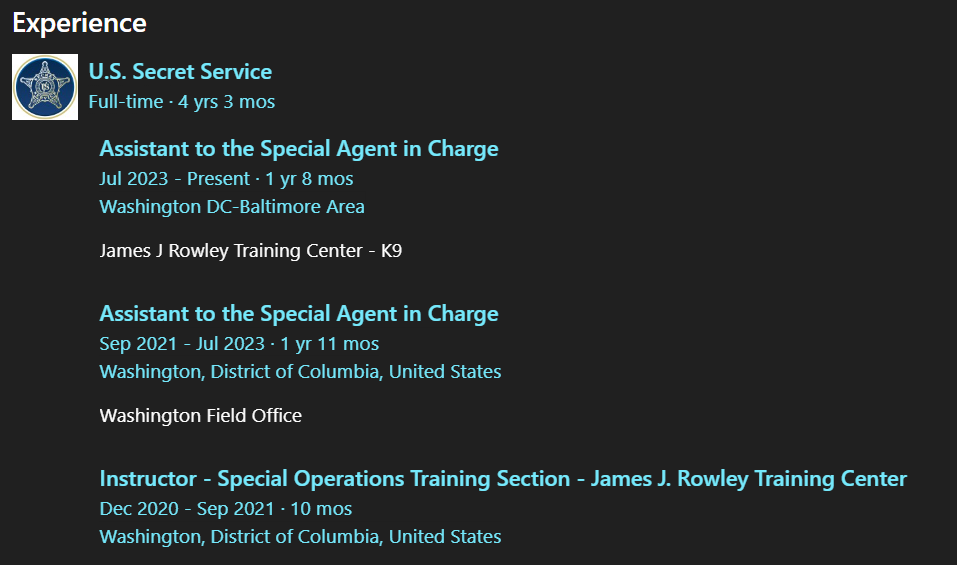This screenshot has height=565, width=957.
Task: Select the 10 mos duration text
Action: pos(321,509)
